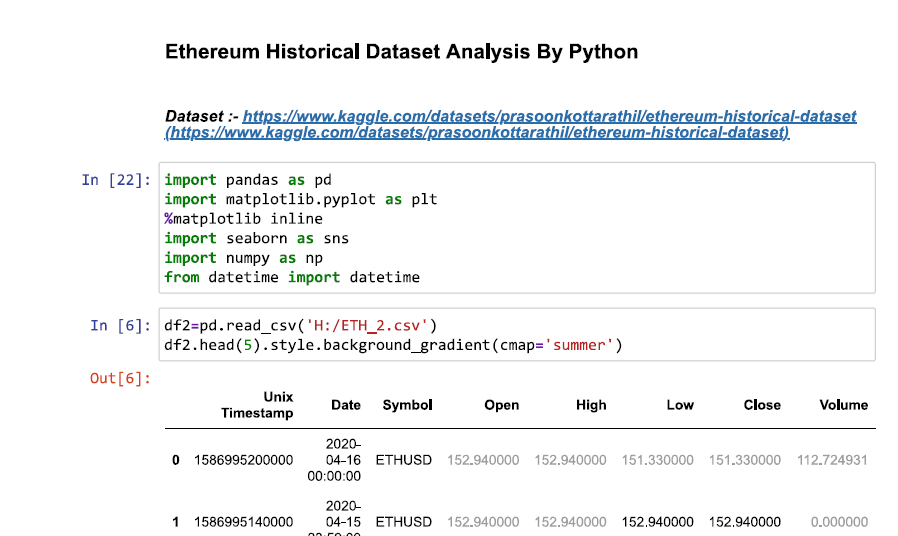Select ETHUSD symbol in row 0

(404, 460)
